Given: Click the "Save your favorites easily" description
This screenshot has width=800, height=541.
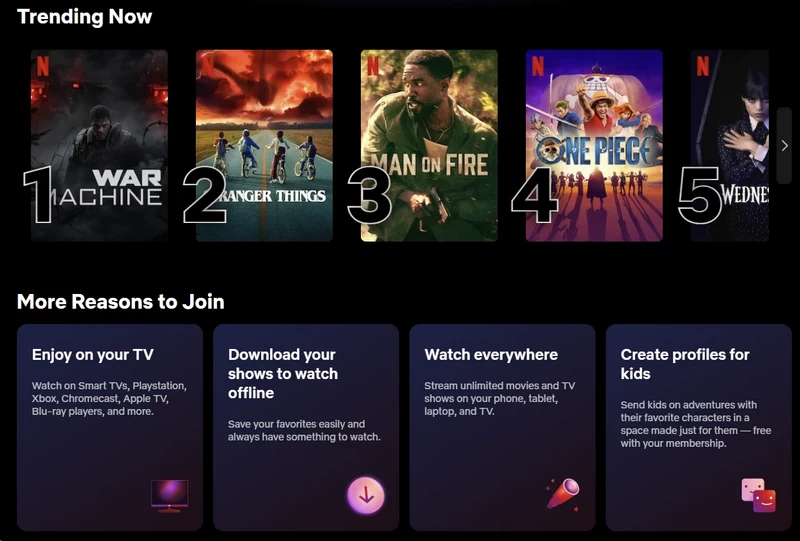Looking at the screenshot, I should point(304,430).
